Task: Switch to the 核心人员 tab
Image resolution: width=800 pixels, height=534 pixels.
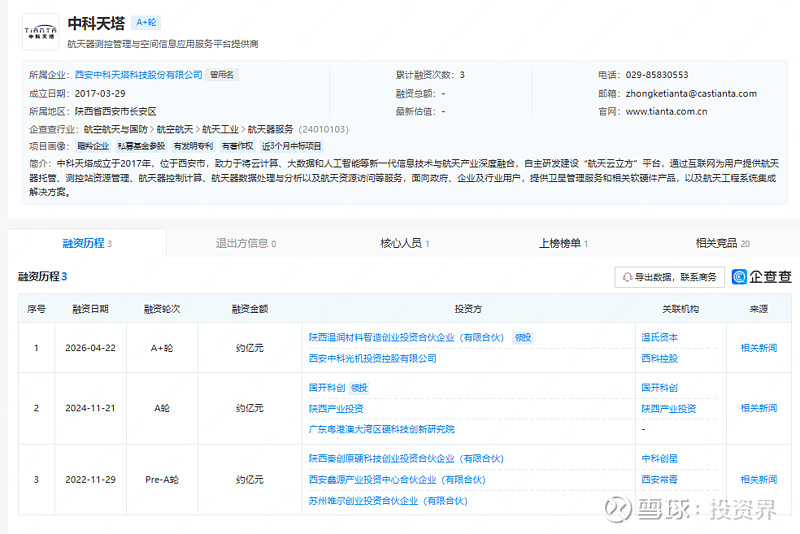Action: [405, 243]
